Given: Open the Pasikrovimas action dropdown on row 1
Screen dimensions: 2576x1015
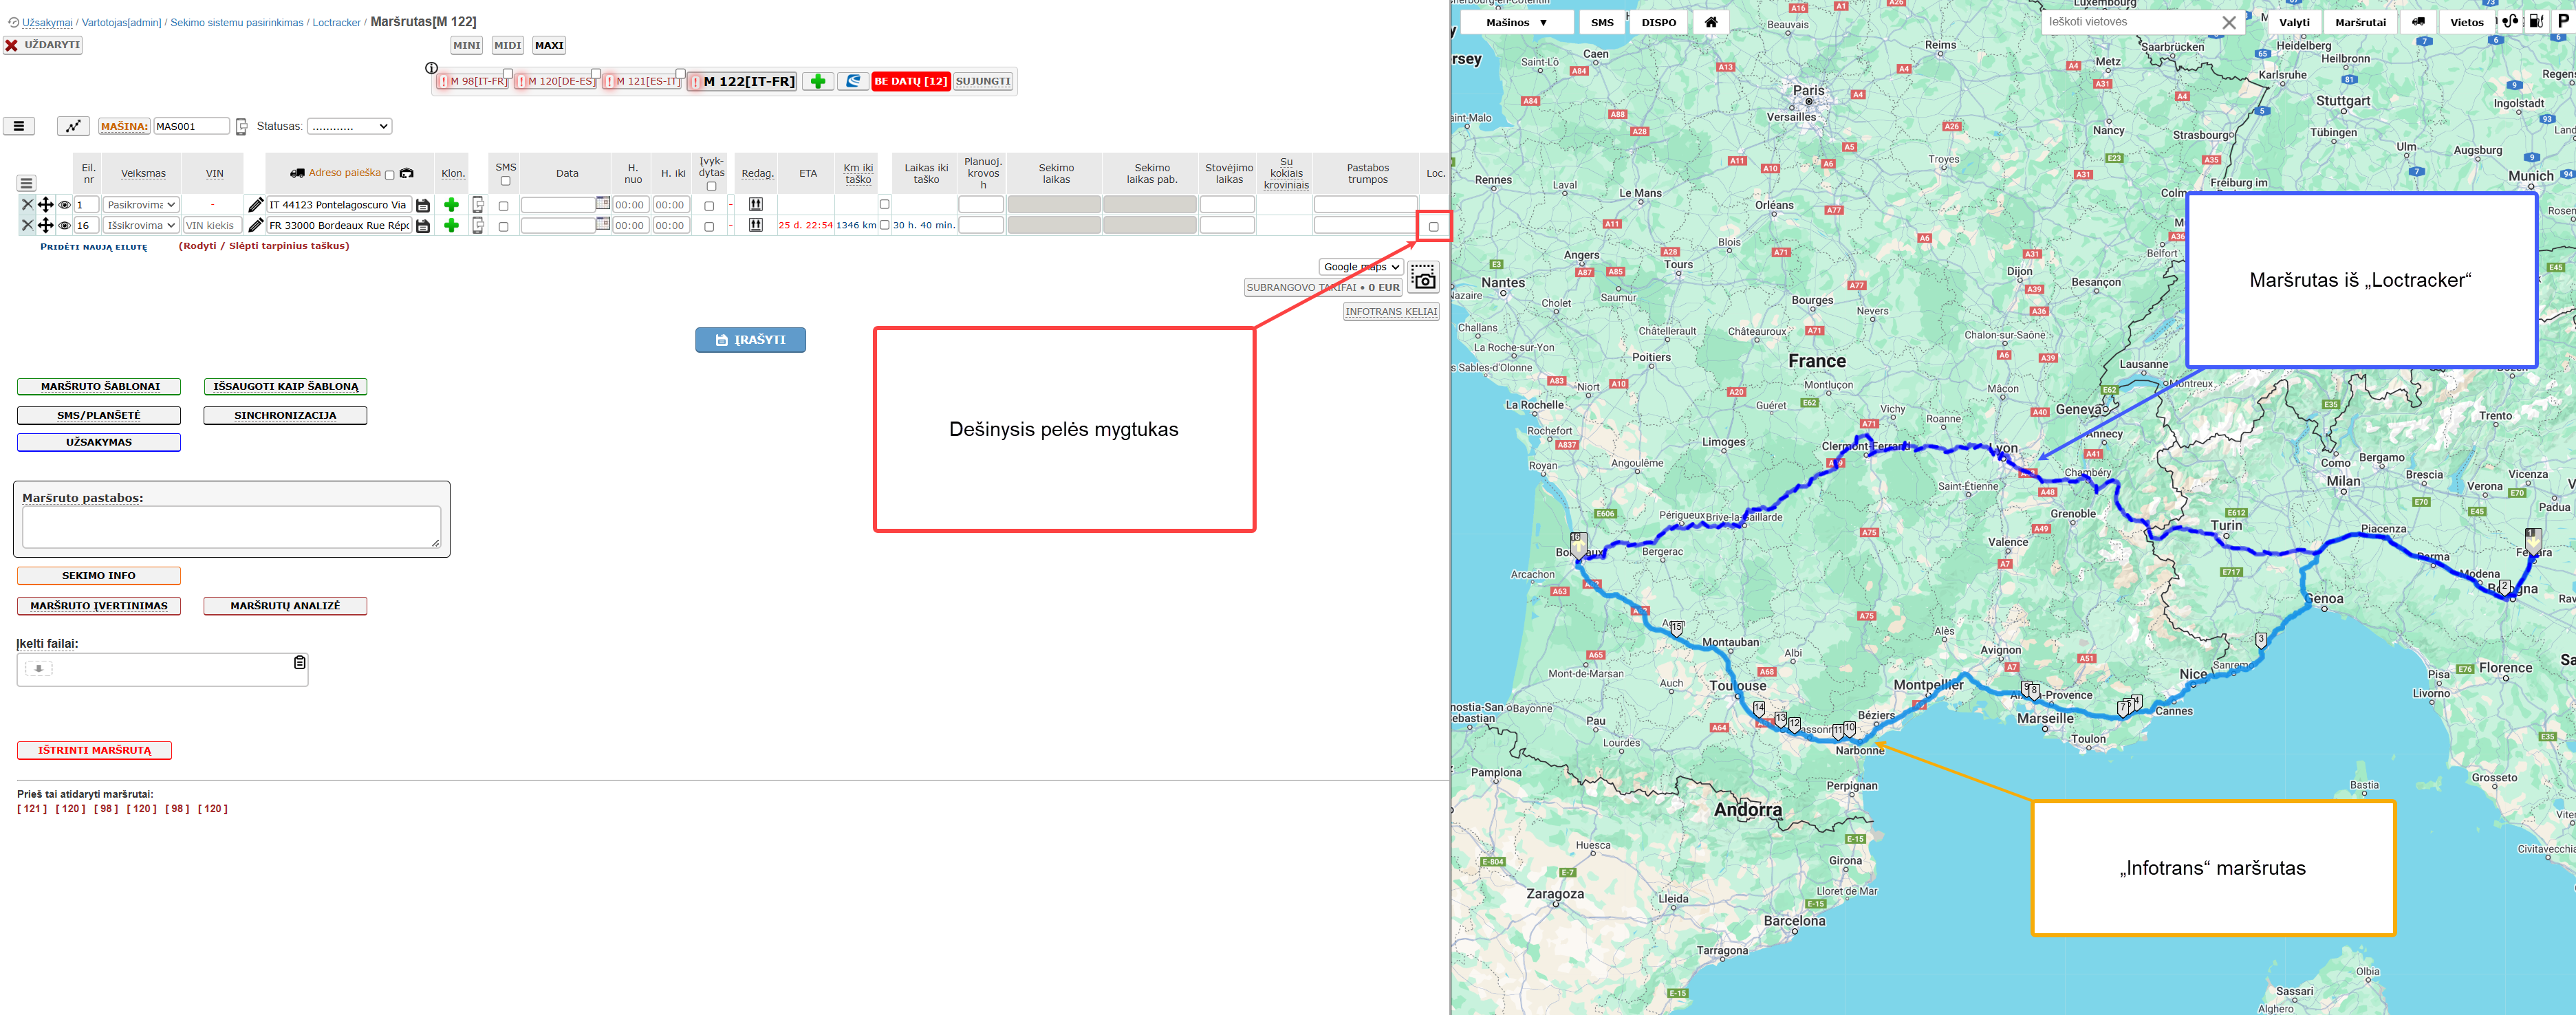Looking at the screenshot, I should [141, 204].
